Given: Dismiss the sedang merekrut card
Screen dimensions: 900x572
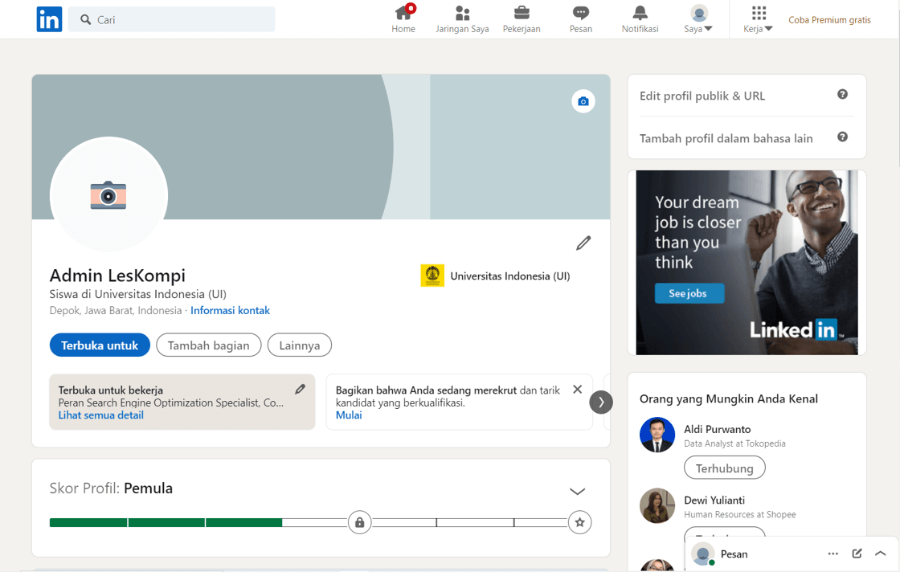Looking at the screenshot, I should pos(577,390).
